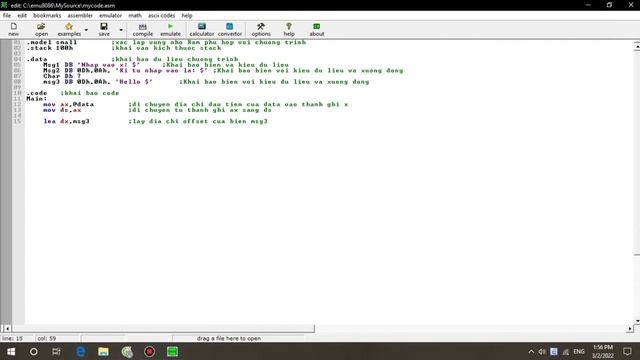Image resolution: width=640 pixels, height=360 pixels.
Task: Open the bookmarks menu
Action: tap(47, 16)
